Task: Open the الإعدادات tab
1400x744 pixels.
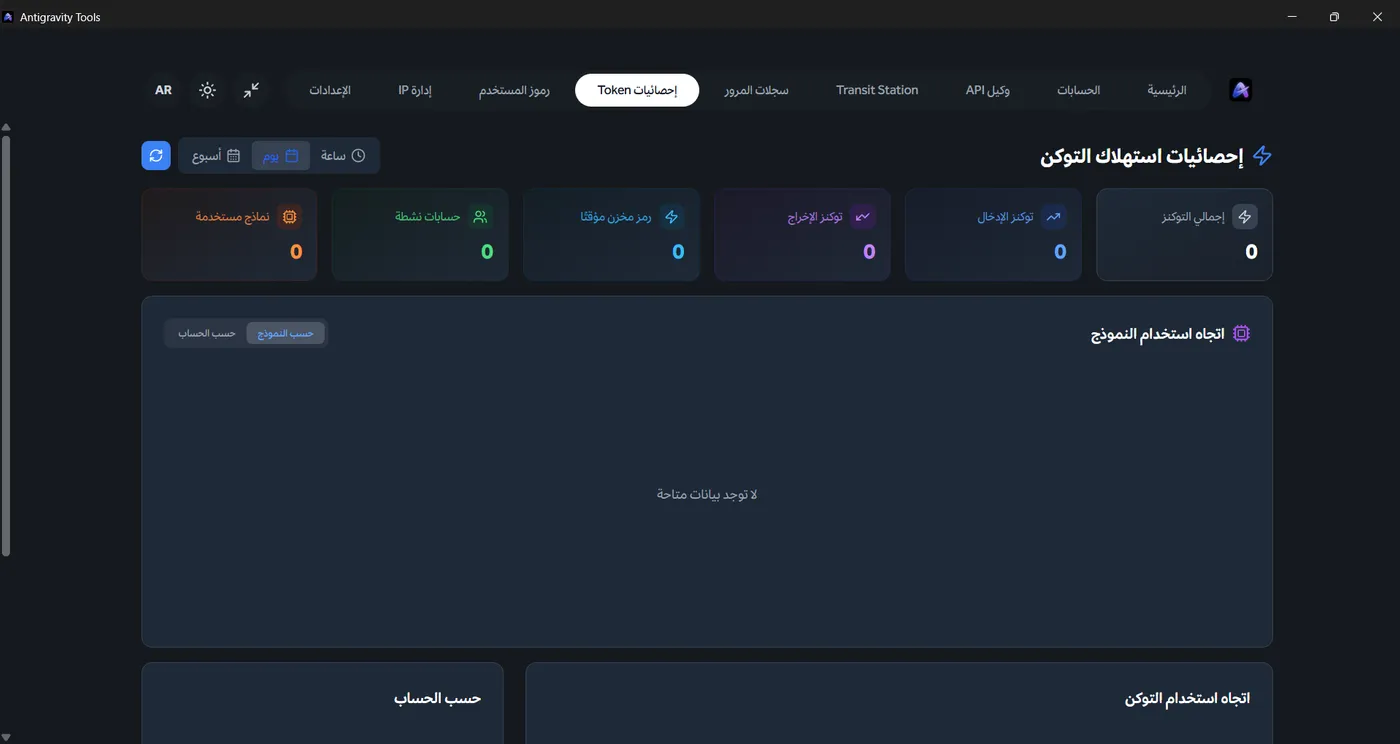Action: coord(330,90)
